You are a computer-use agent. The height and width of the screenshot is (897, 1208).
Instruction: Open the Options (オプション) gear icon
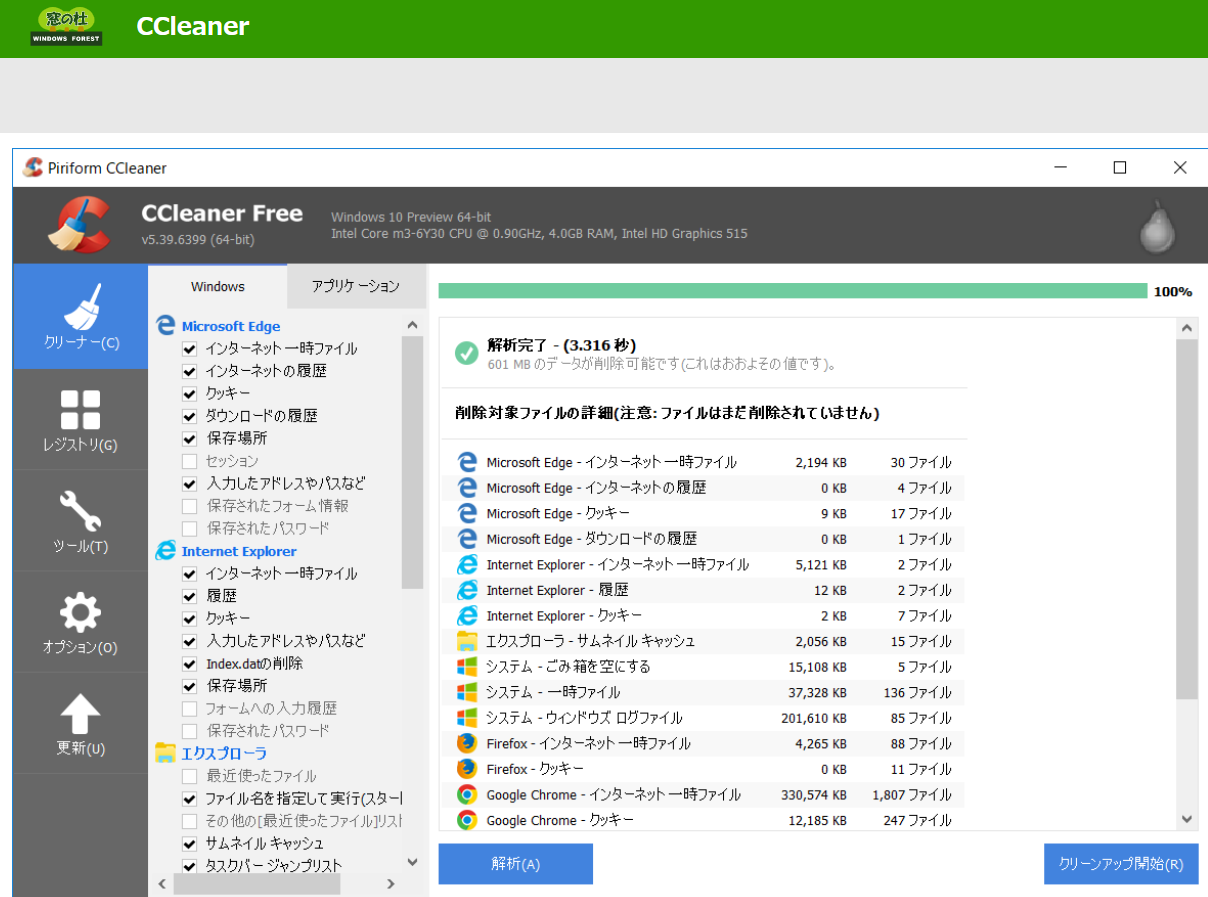80,612
